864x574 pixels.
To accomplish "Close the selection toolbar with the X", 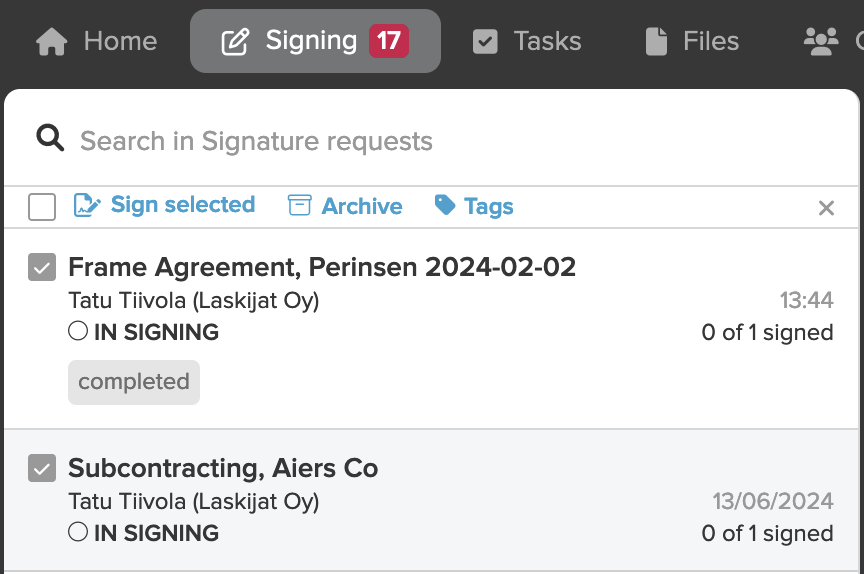I will [826, 208].
